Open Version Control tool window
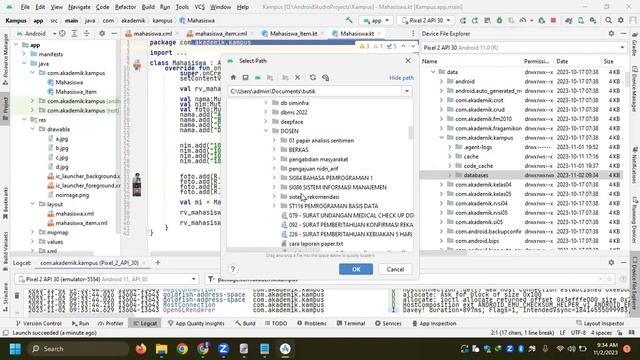640x360 pixels. coord(39,323)
